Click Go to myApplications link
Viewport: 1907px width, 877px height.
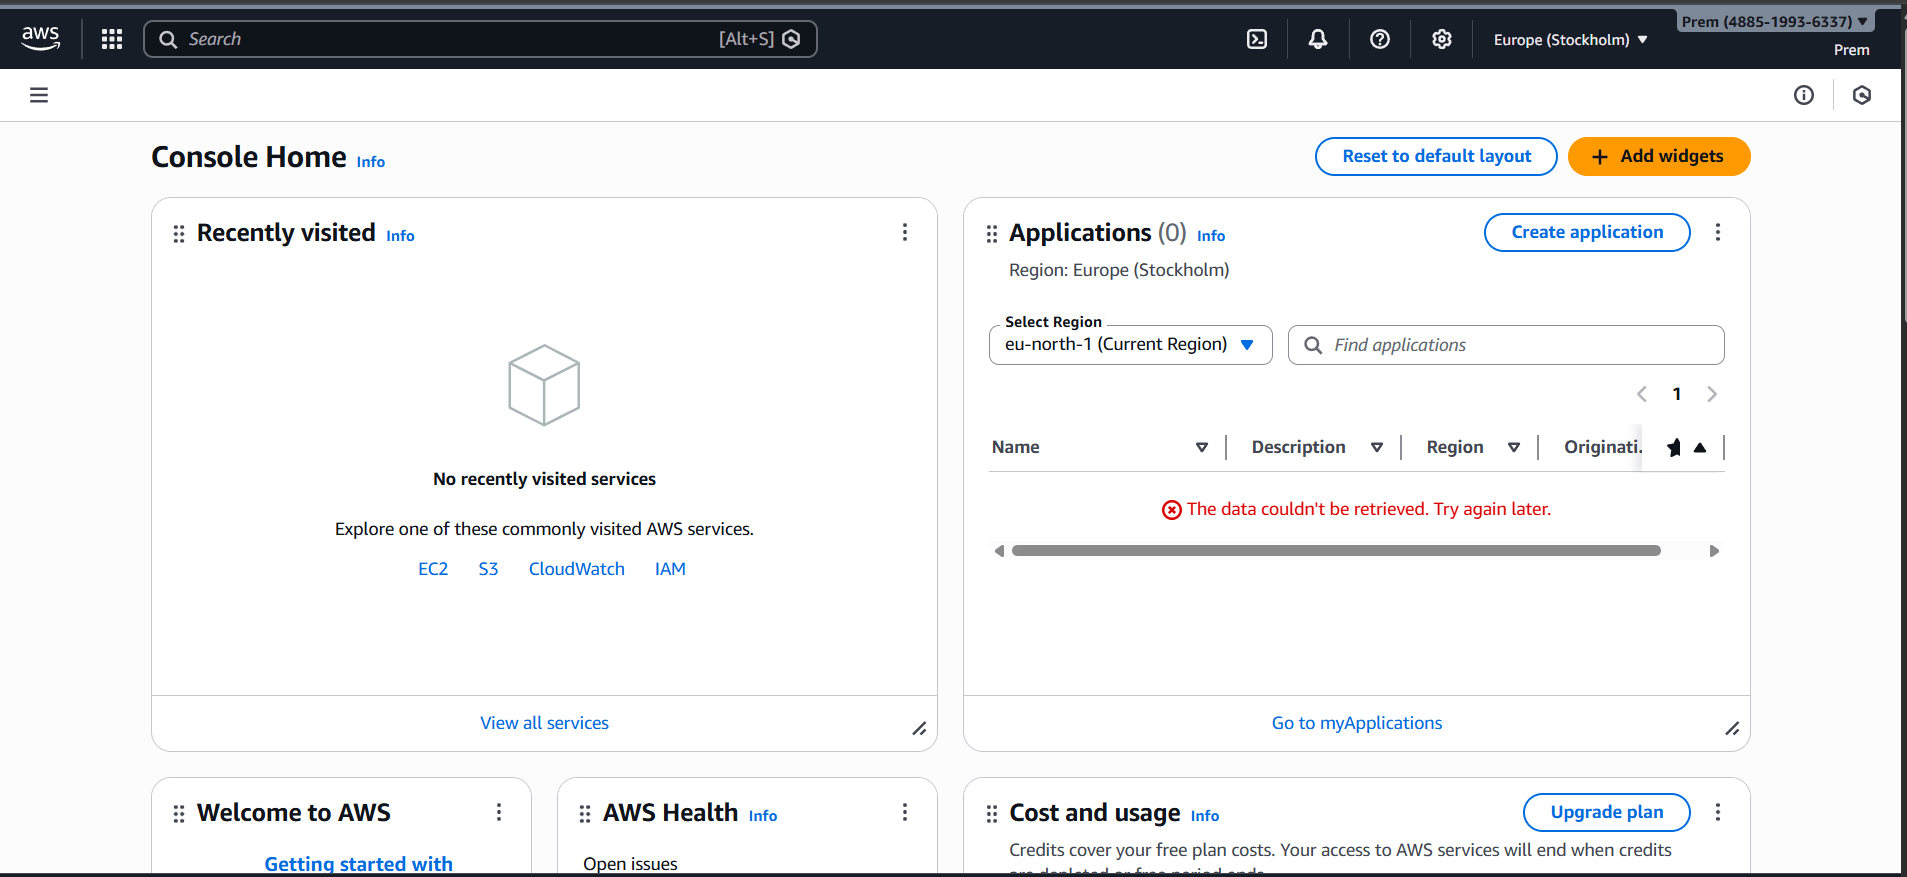(1357, 723)
